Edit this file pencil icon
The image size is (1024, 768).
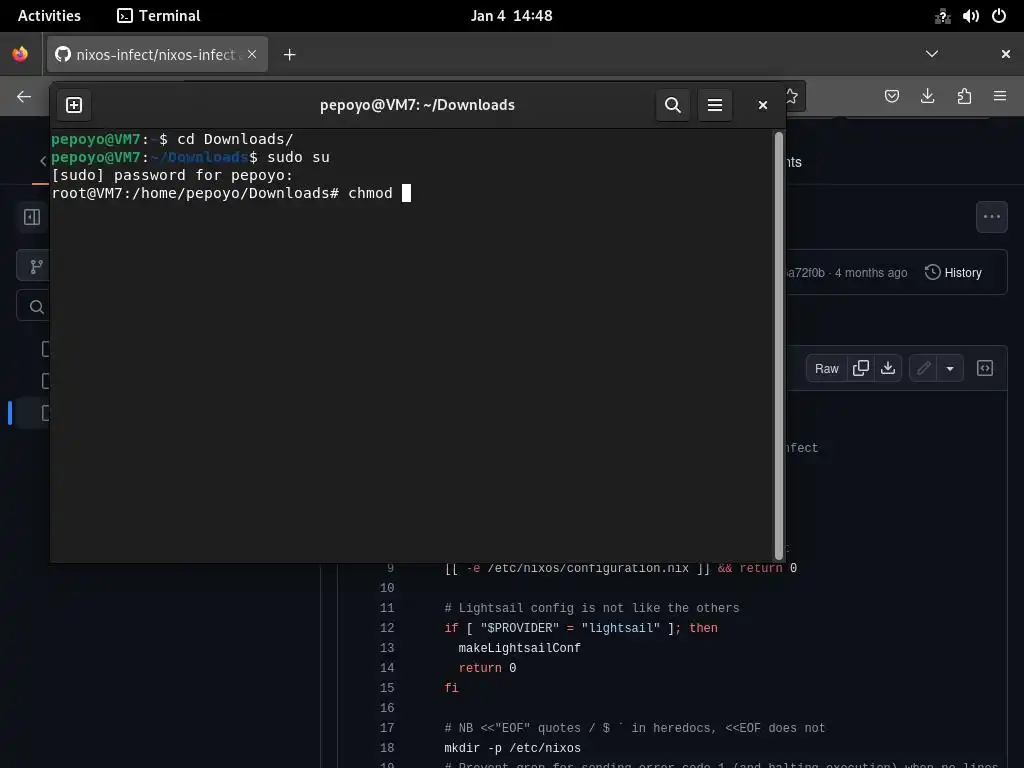923,368
